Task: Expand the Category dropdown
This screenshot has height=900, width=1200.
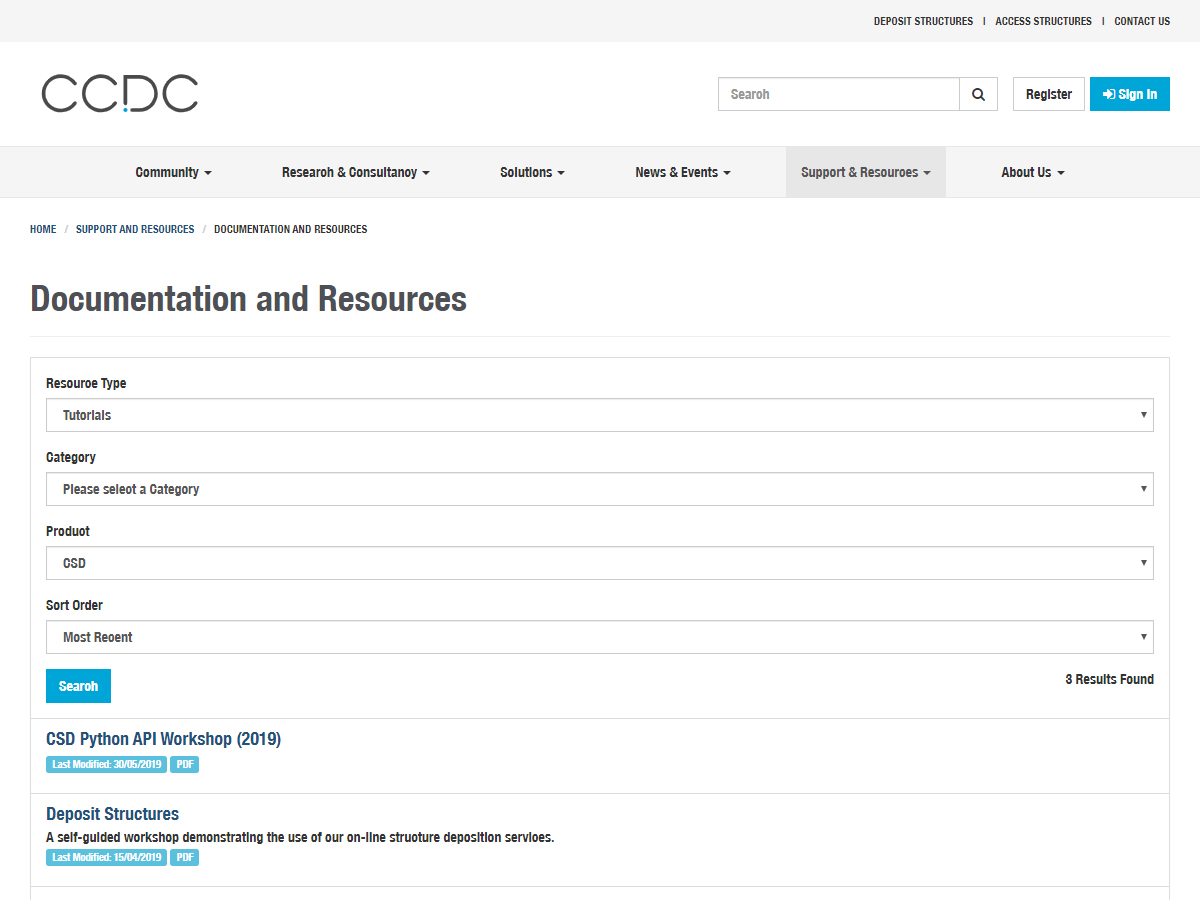Action: (599, 489)
